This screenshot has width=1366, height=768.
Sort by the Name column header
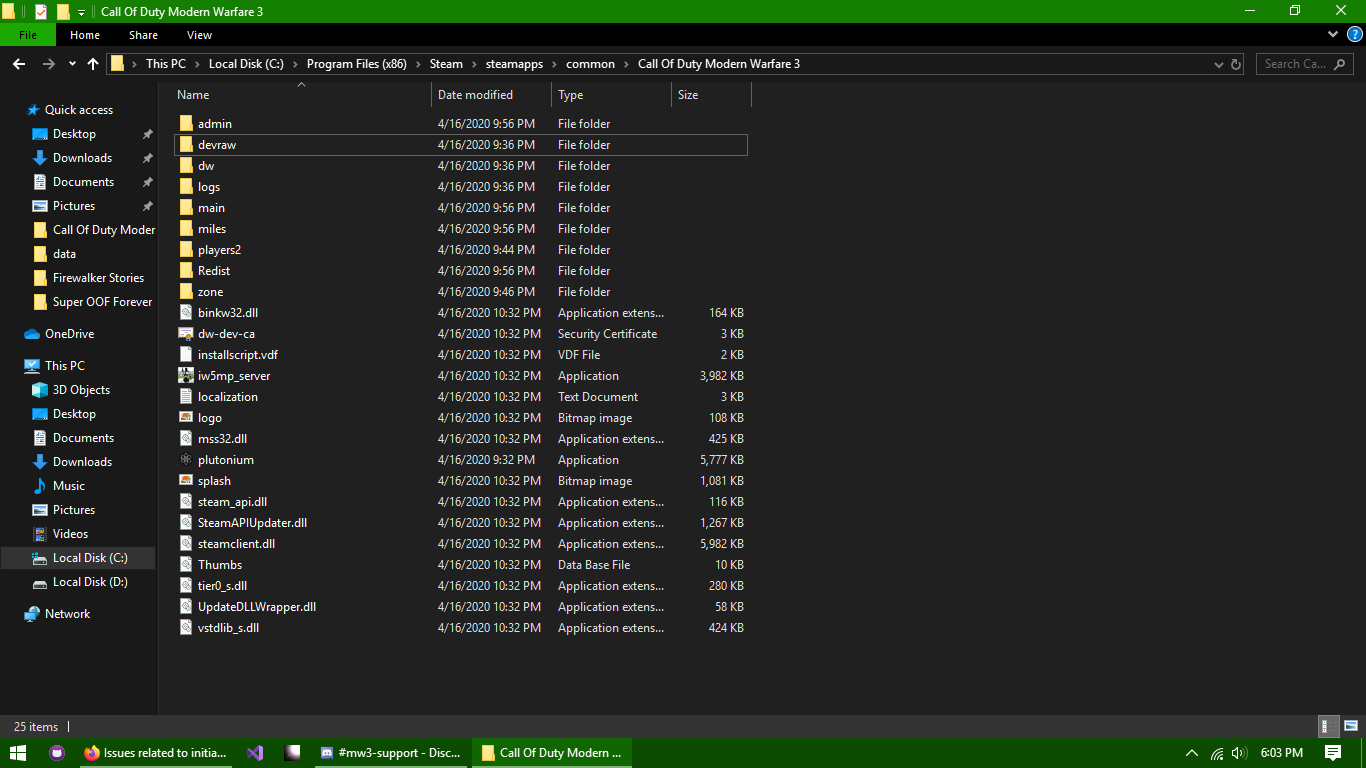click(301, 95)
